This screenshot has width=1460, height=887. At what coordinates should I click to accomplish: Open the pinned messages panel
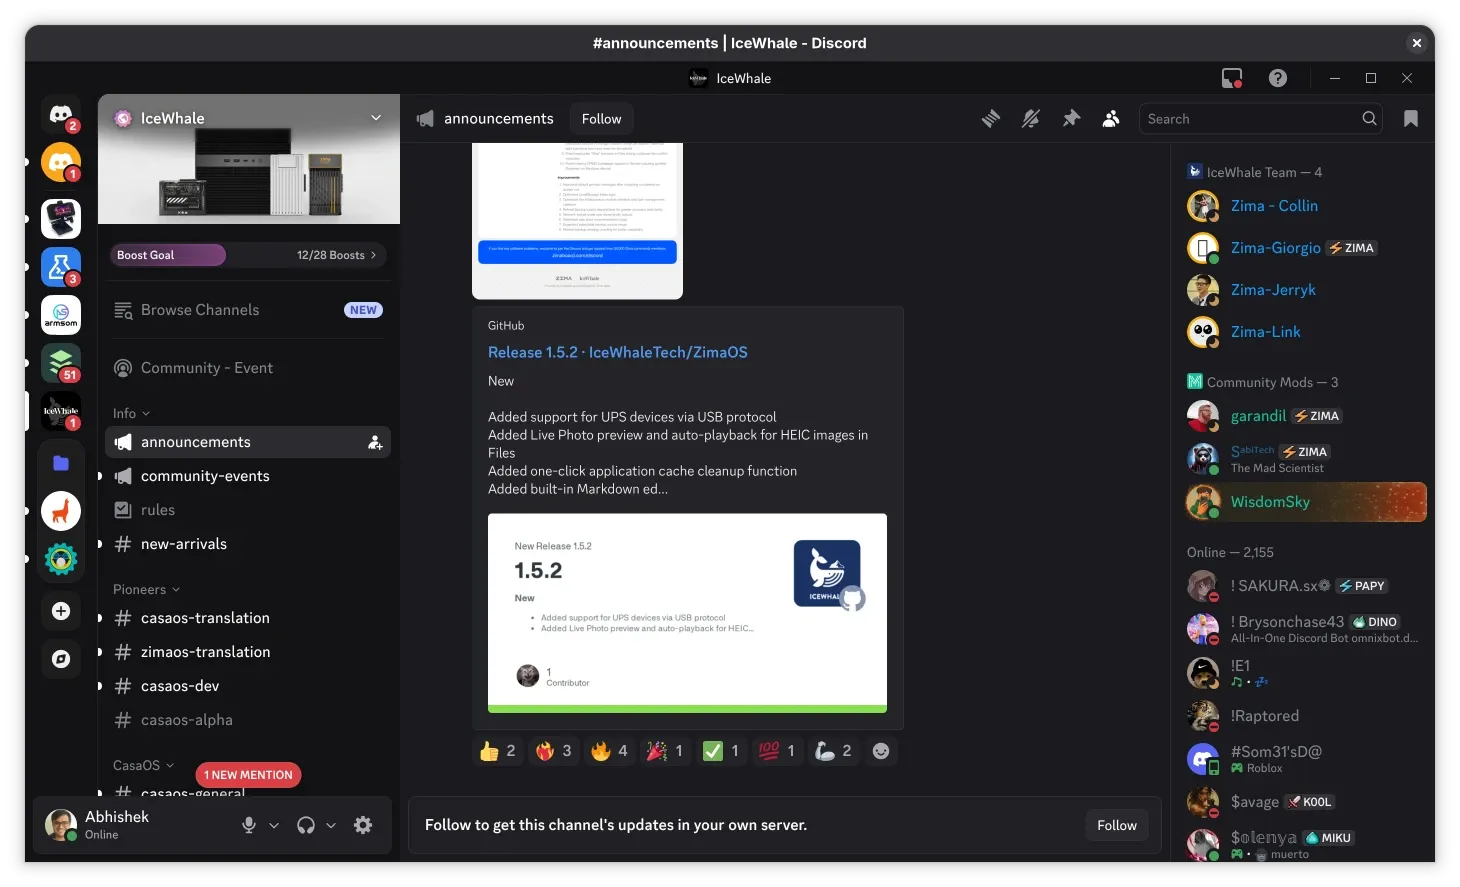point(1071,118)
